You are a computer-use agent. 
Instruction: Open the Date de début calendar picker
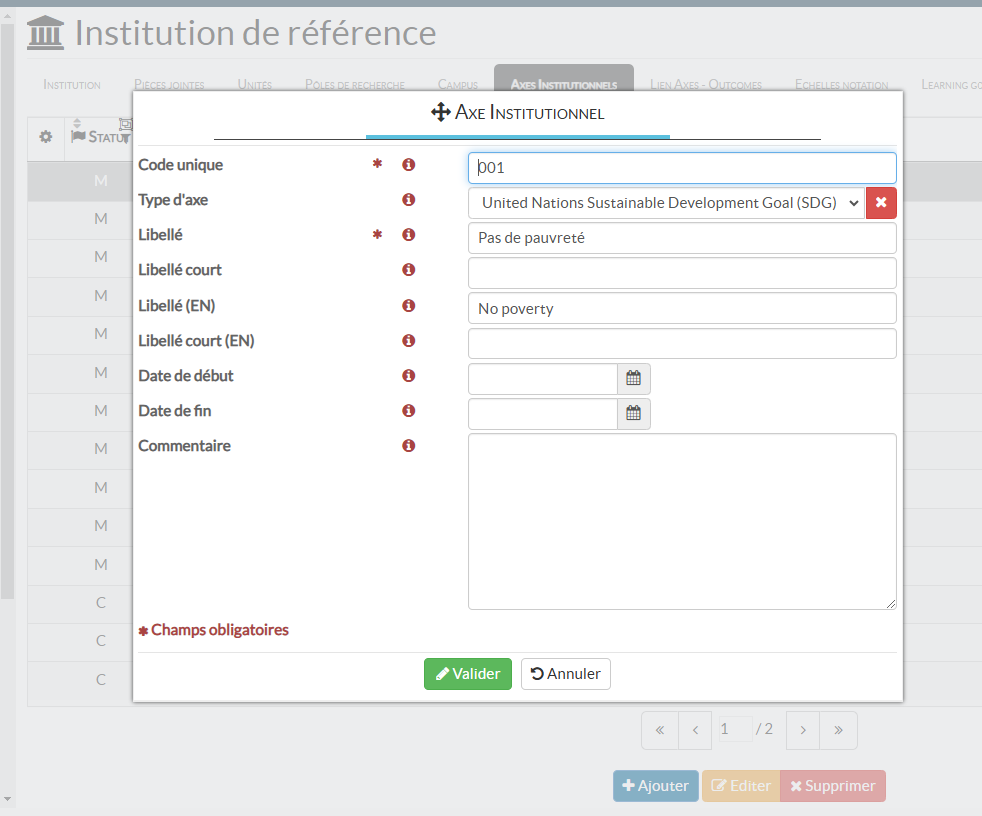(633, 379)
